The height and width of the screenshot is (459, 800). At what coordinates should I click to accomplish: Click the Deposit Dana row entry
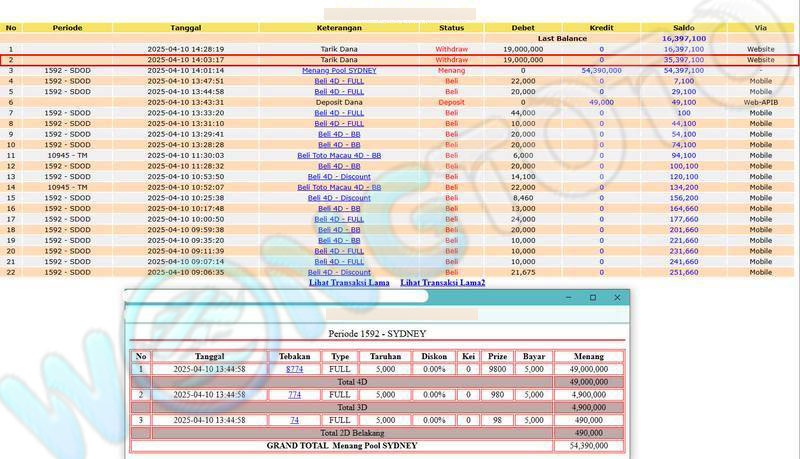point(339,102)
